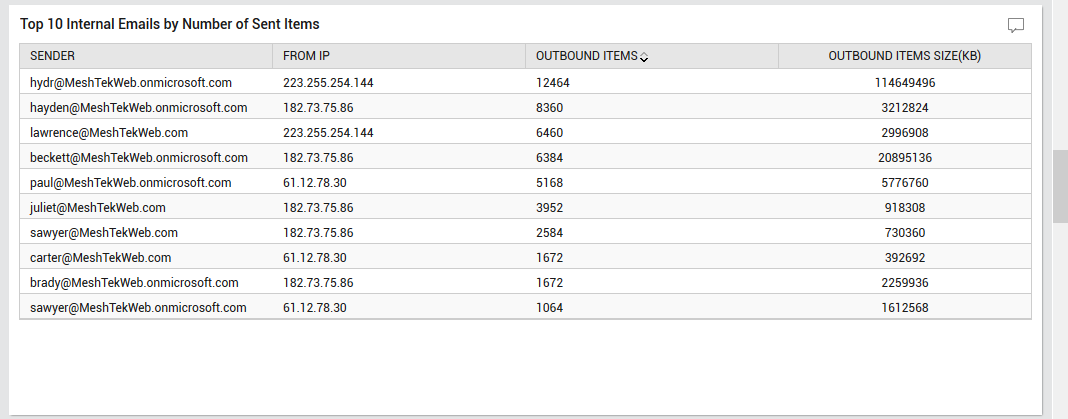Click the vertical scrollbar thumb
The height and width of the screenshot is (419, 1068).
(1061, 186)
